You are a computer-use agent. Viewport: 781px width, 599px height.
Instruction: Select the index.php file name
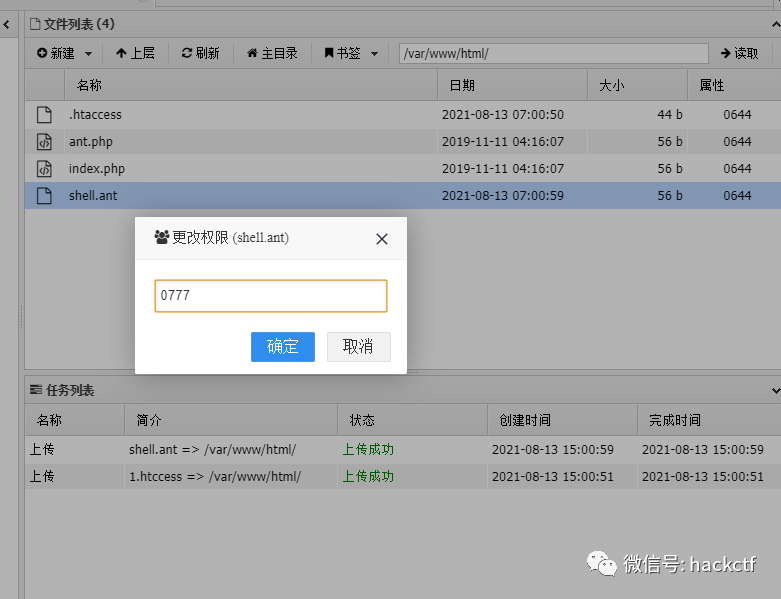[x=97, y=168]
